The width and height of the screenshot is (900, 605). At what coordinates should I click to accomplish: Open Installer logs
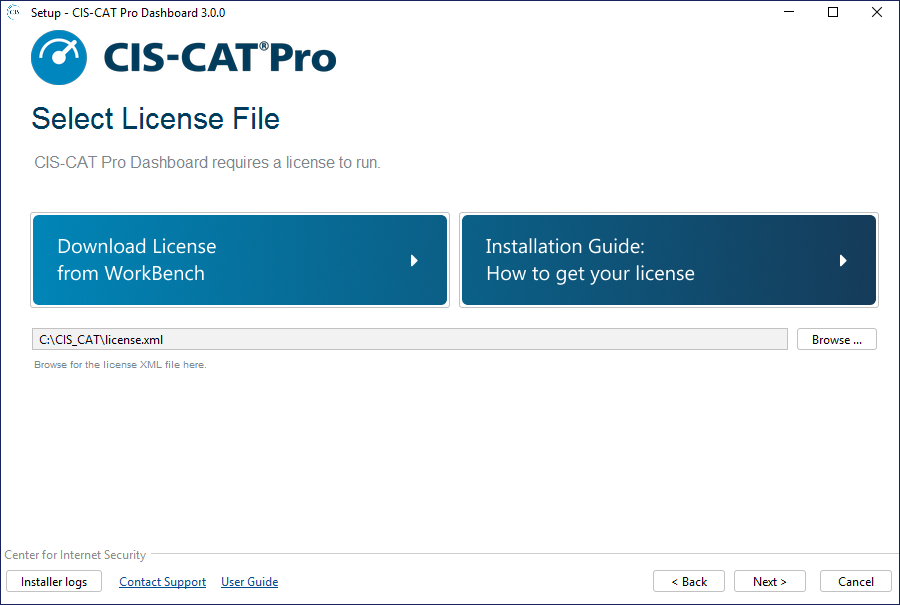[x=54, y=582]
